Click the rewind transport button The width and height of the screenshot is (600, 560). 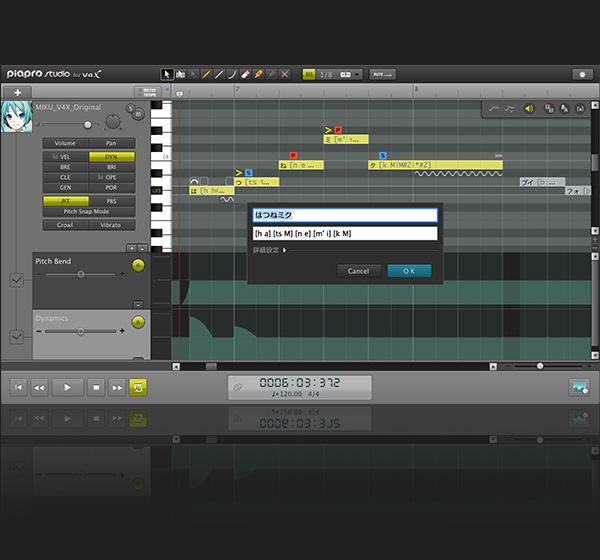39,387
